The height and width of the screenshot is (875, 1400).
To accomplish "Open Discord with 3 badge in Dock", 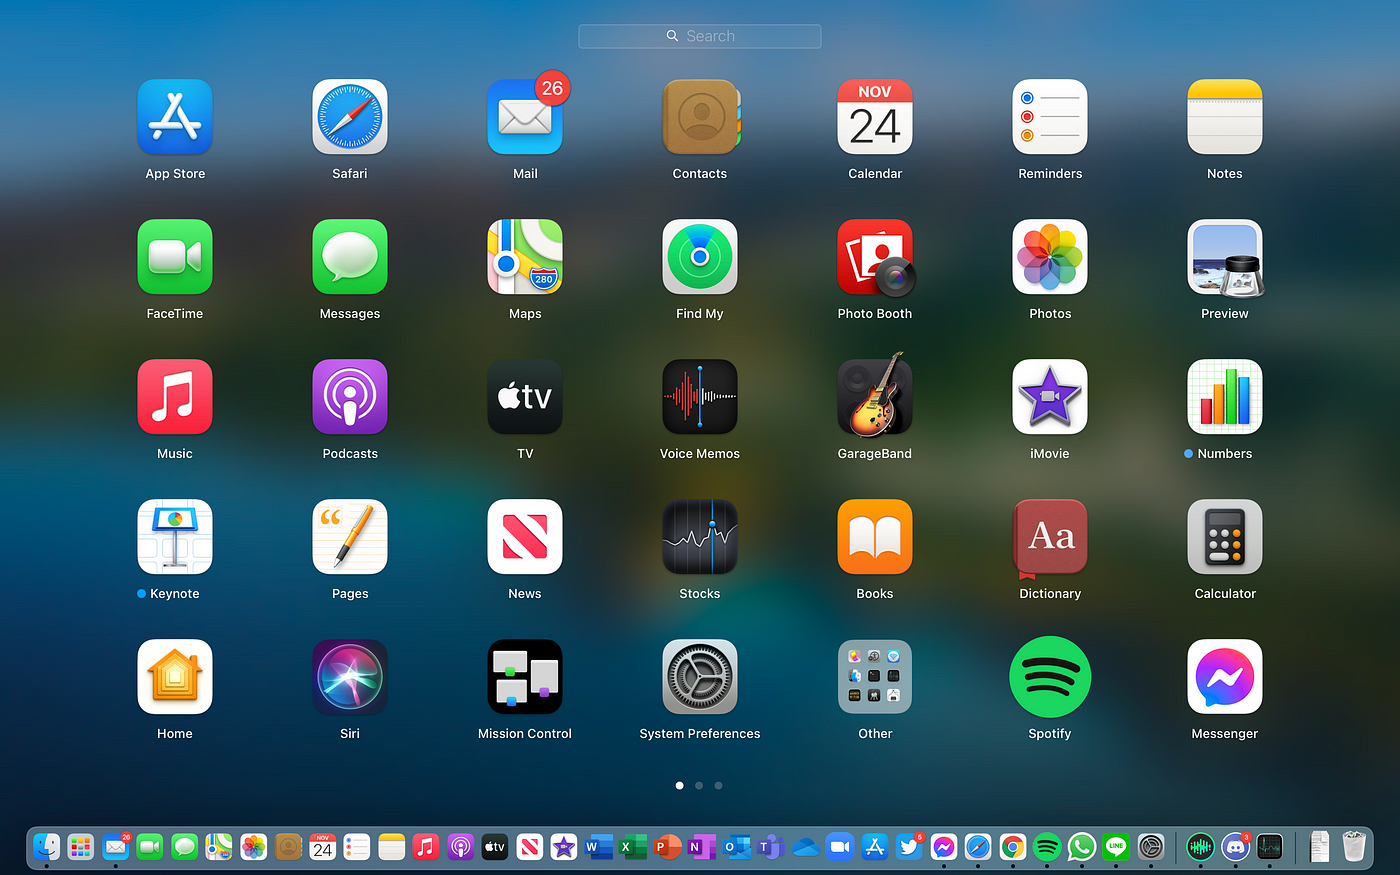I will (x=1236, y=847).
